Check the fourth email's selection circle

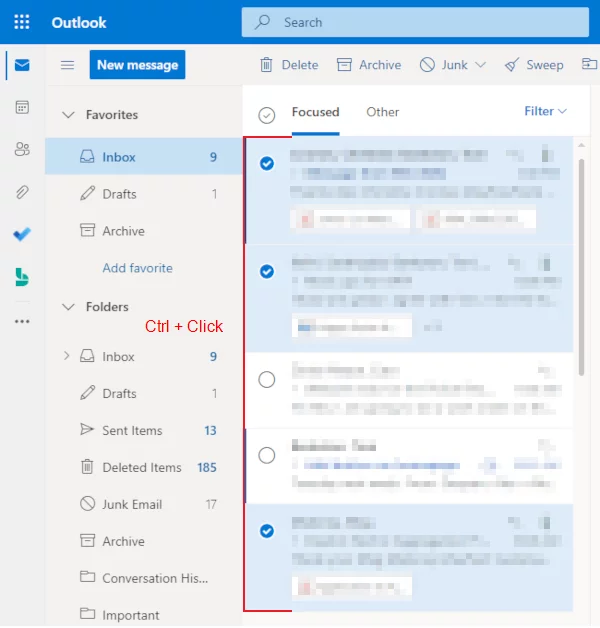tap(267, 455)
